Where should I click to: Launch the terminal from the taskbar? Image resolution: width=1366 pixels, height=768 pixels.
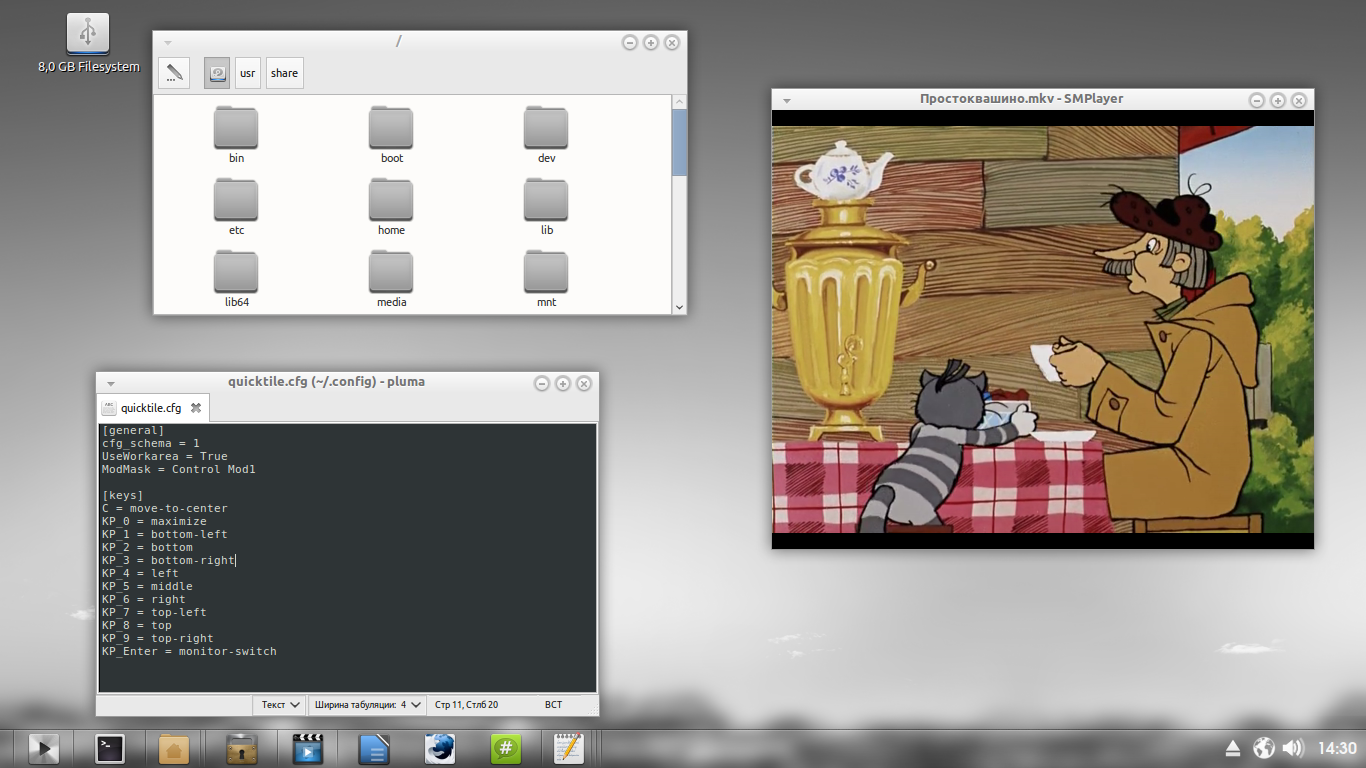(108, 748)
